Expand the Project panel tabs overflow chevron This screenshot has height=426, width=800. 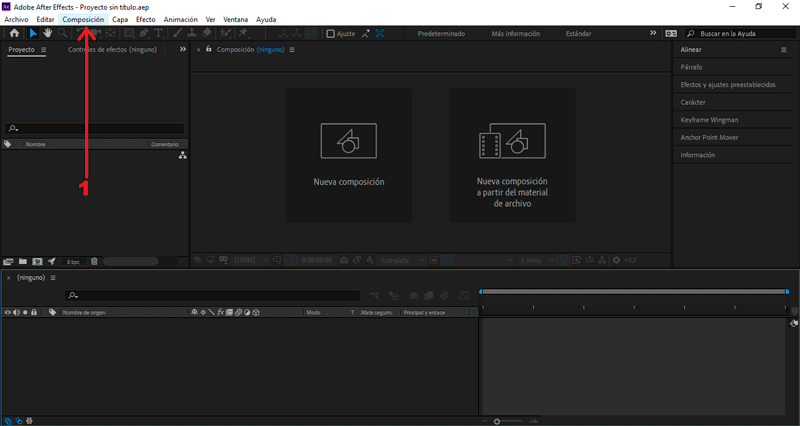click(x=183, y=49)
